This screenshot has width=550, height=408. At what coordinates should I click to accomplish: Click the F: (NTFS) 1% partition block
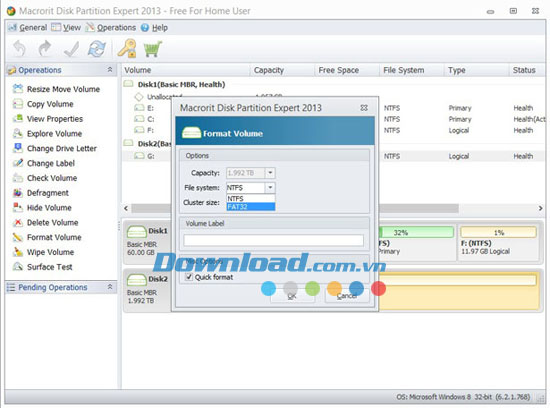coord(498,243)
